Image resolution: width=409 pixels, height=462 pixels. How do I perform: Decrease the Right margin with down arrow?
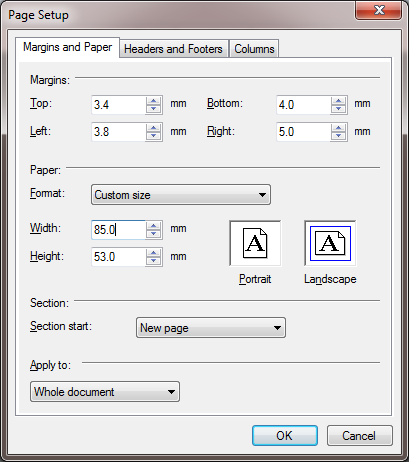[339, 136]
